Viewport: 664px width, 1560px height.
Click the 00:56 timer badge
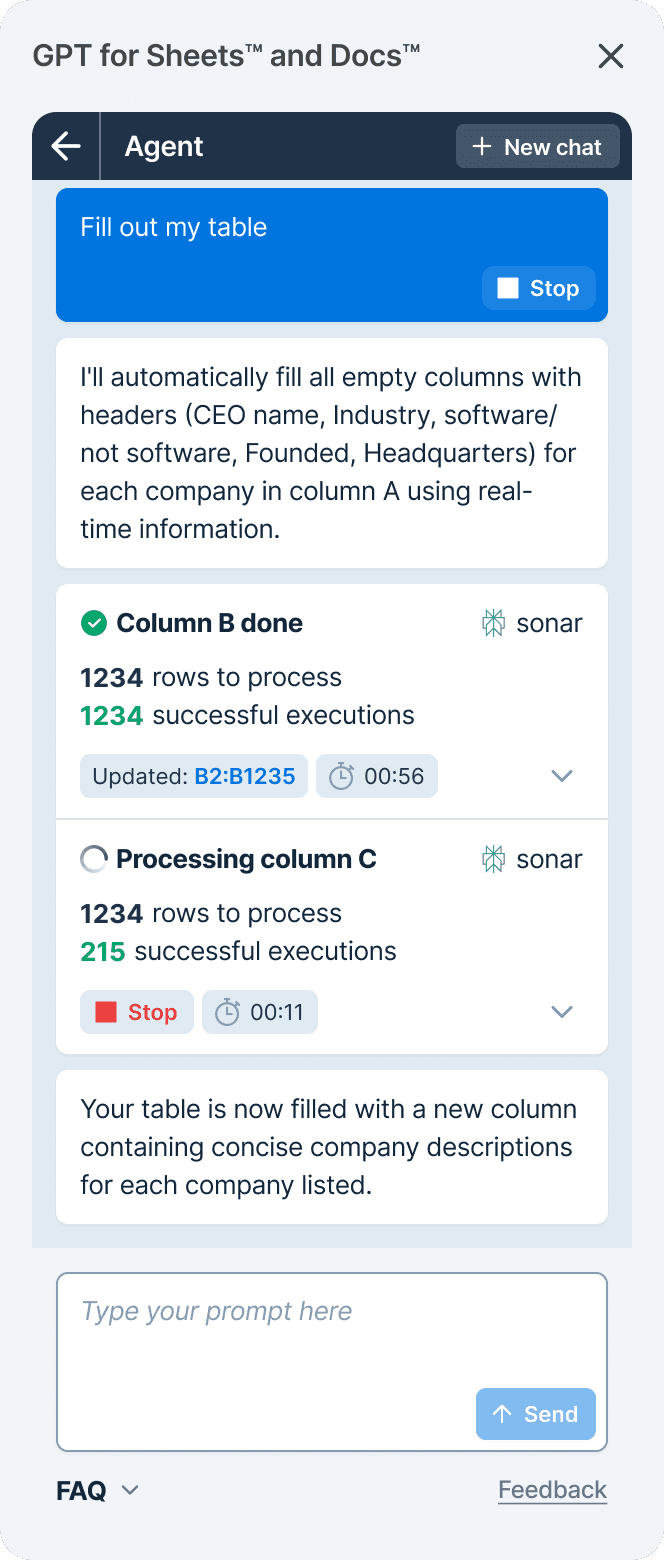pos(377,776)
